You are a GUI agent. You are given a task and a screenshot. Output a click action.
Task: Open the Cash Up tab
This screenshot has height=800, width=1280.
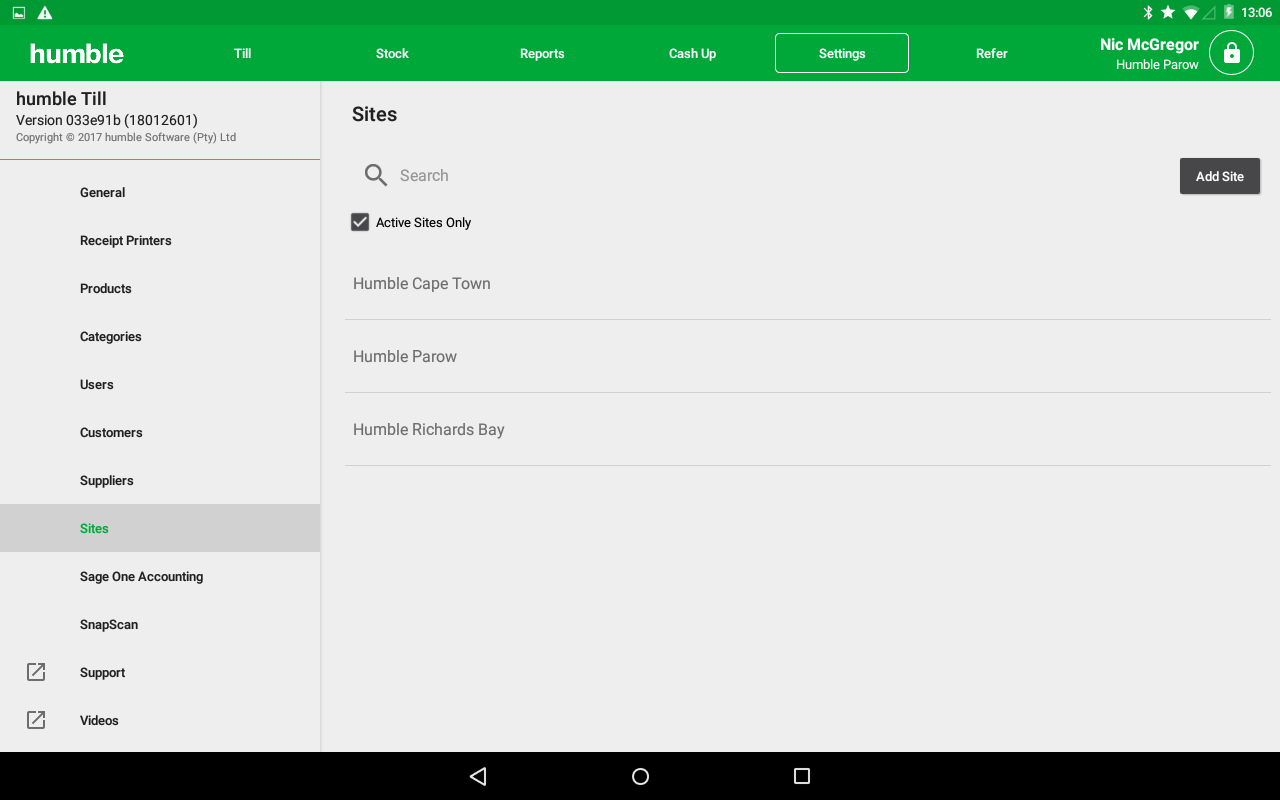tap(692, 53)
